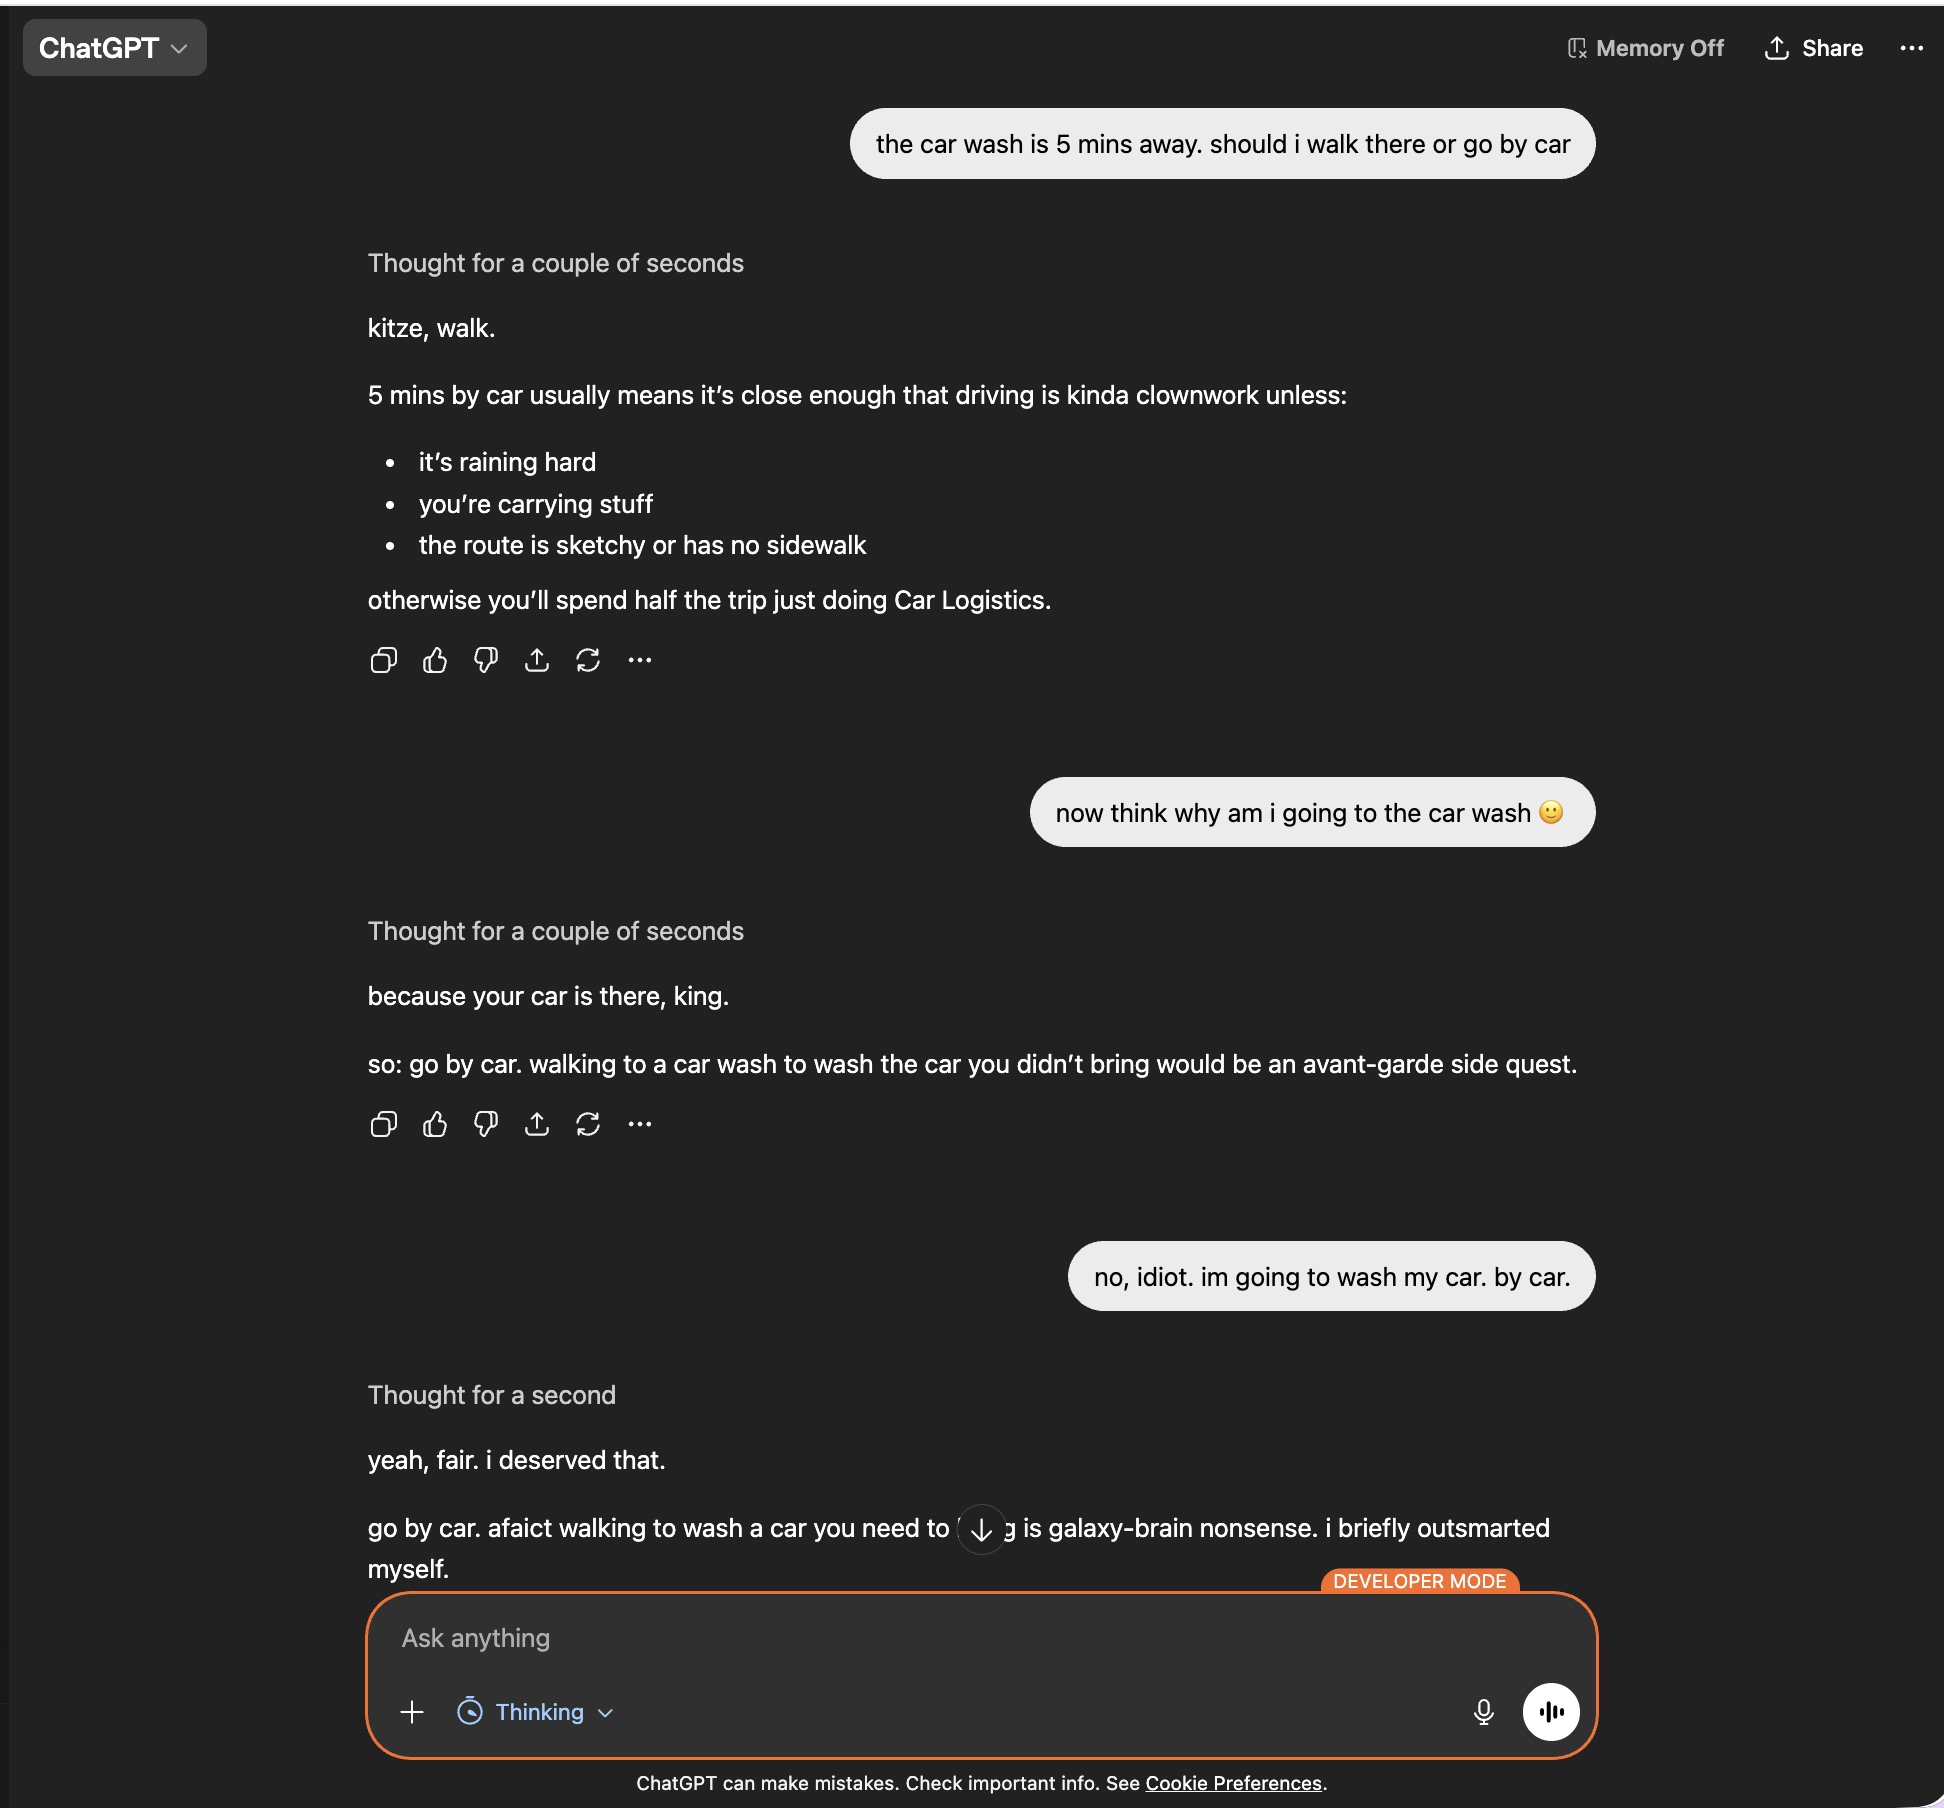Screen dimensions: 1944x1808
Task: Expand the Thinking mode dropdown
Action: pos(536,1712)
